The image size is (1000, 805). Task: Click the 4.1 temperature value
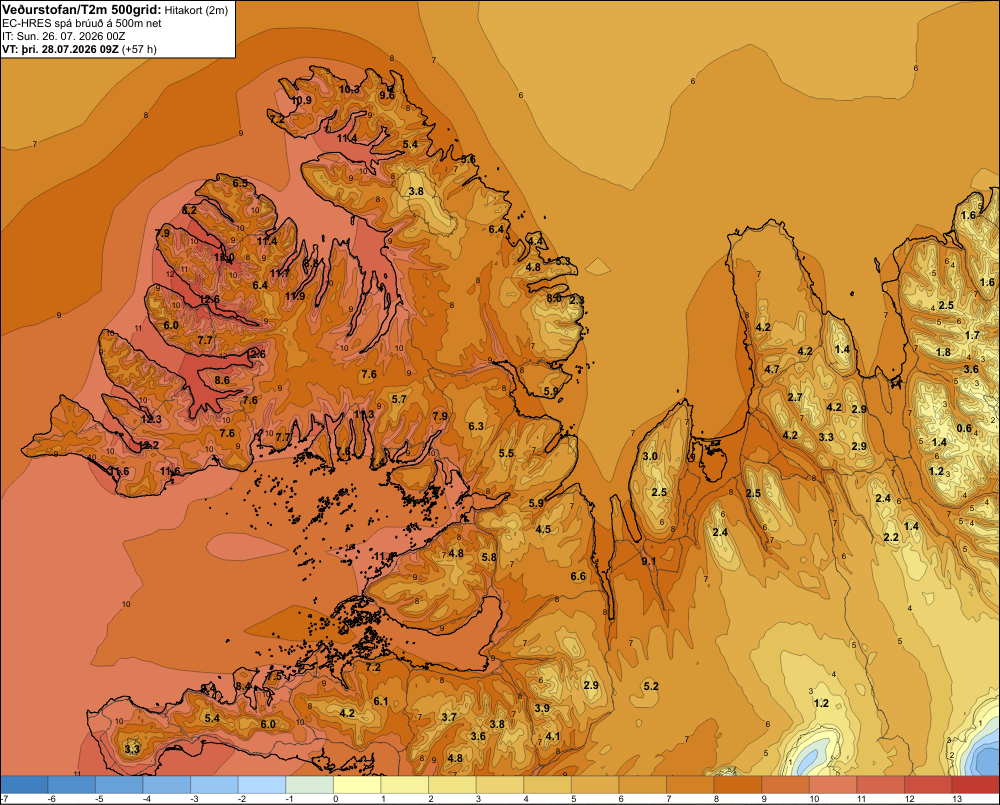(x=553, y=736)
